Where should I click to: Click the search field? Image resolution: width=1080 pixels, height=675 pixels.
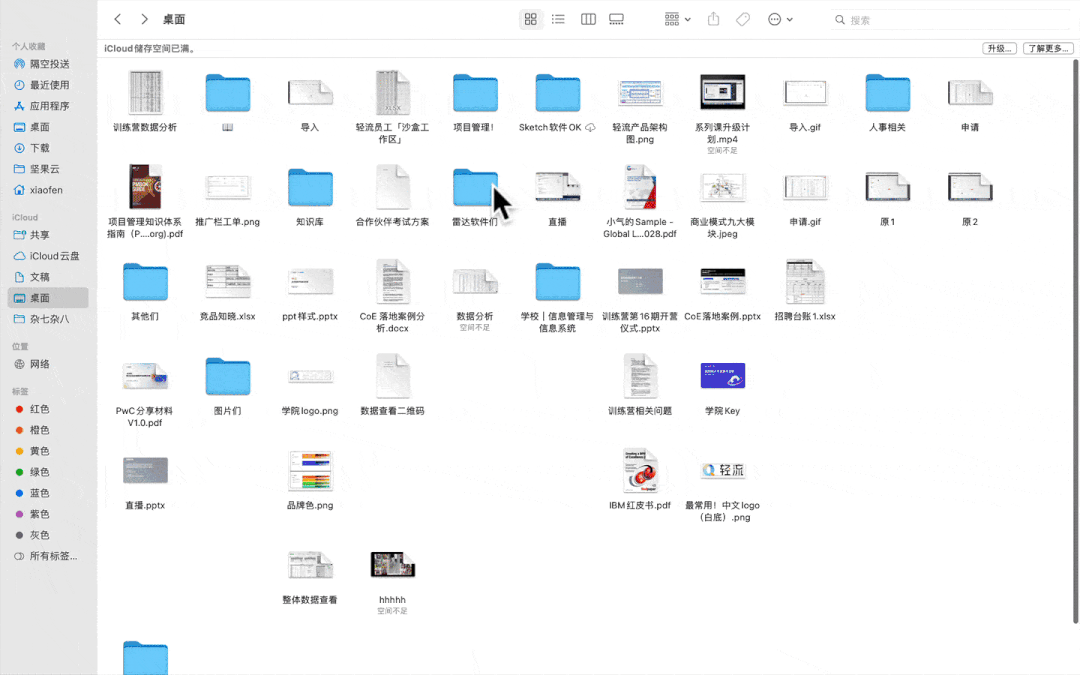point(953,20)
